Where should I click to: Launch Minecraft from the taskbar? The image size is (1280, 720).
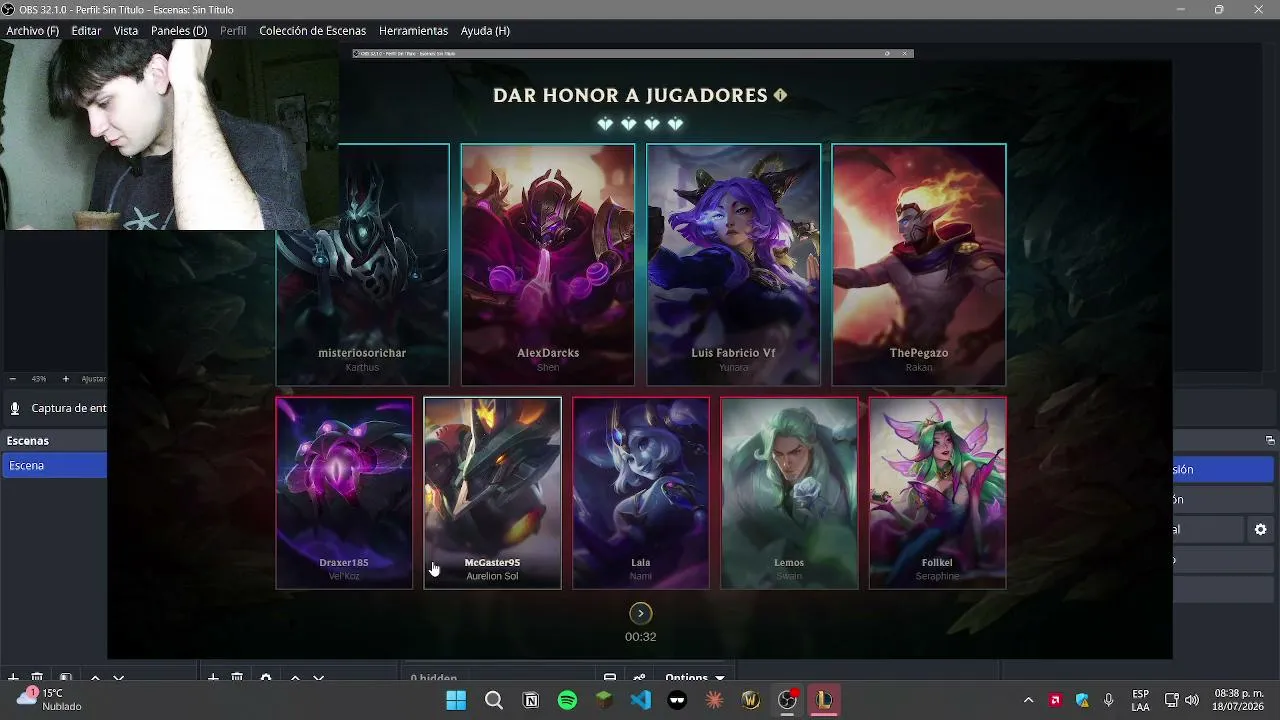pyautogui.click(x=604, y=700)
